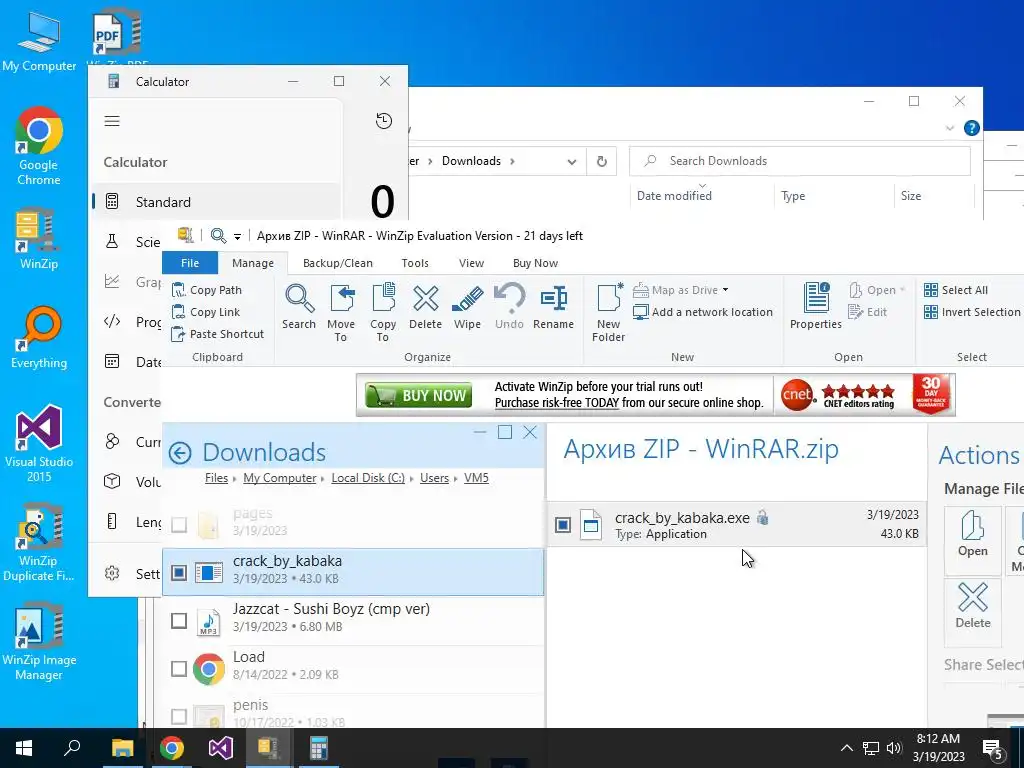Switch to the Backup/Clean tab

(x=338, y=263)
